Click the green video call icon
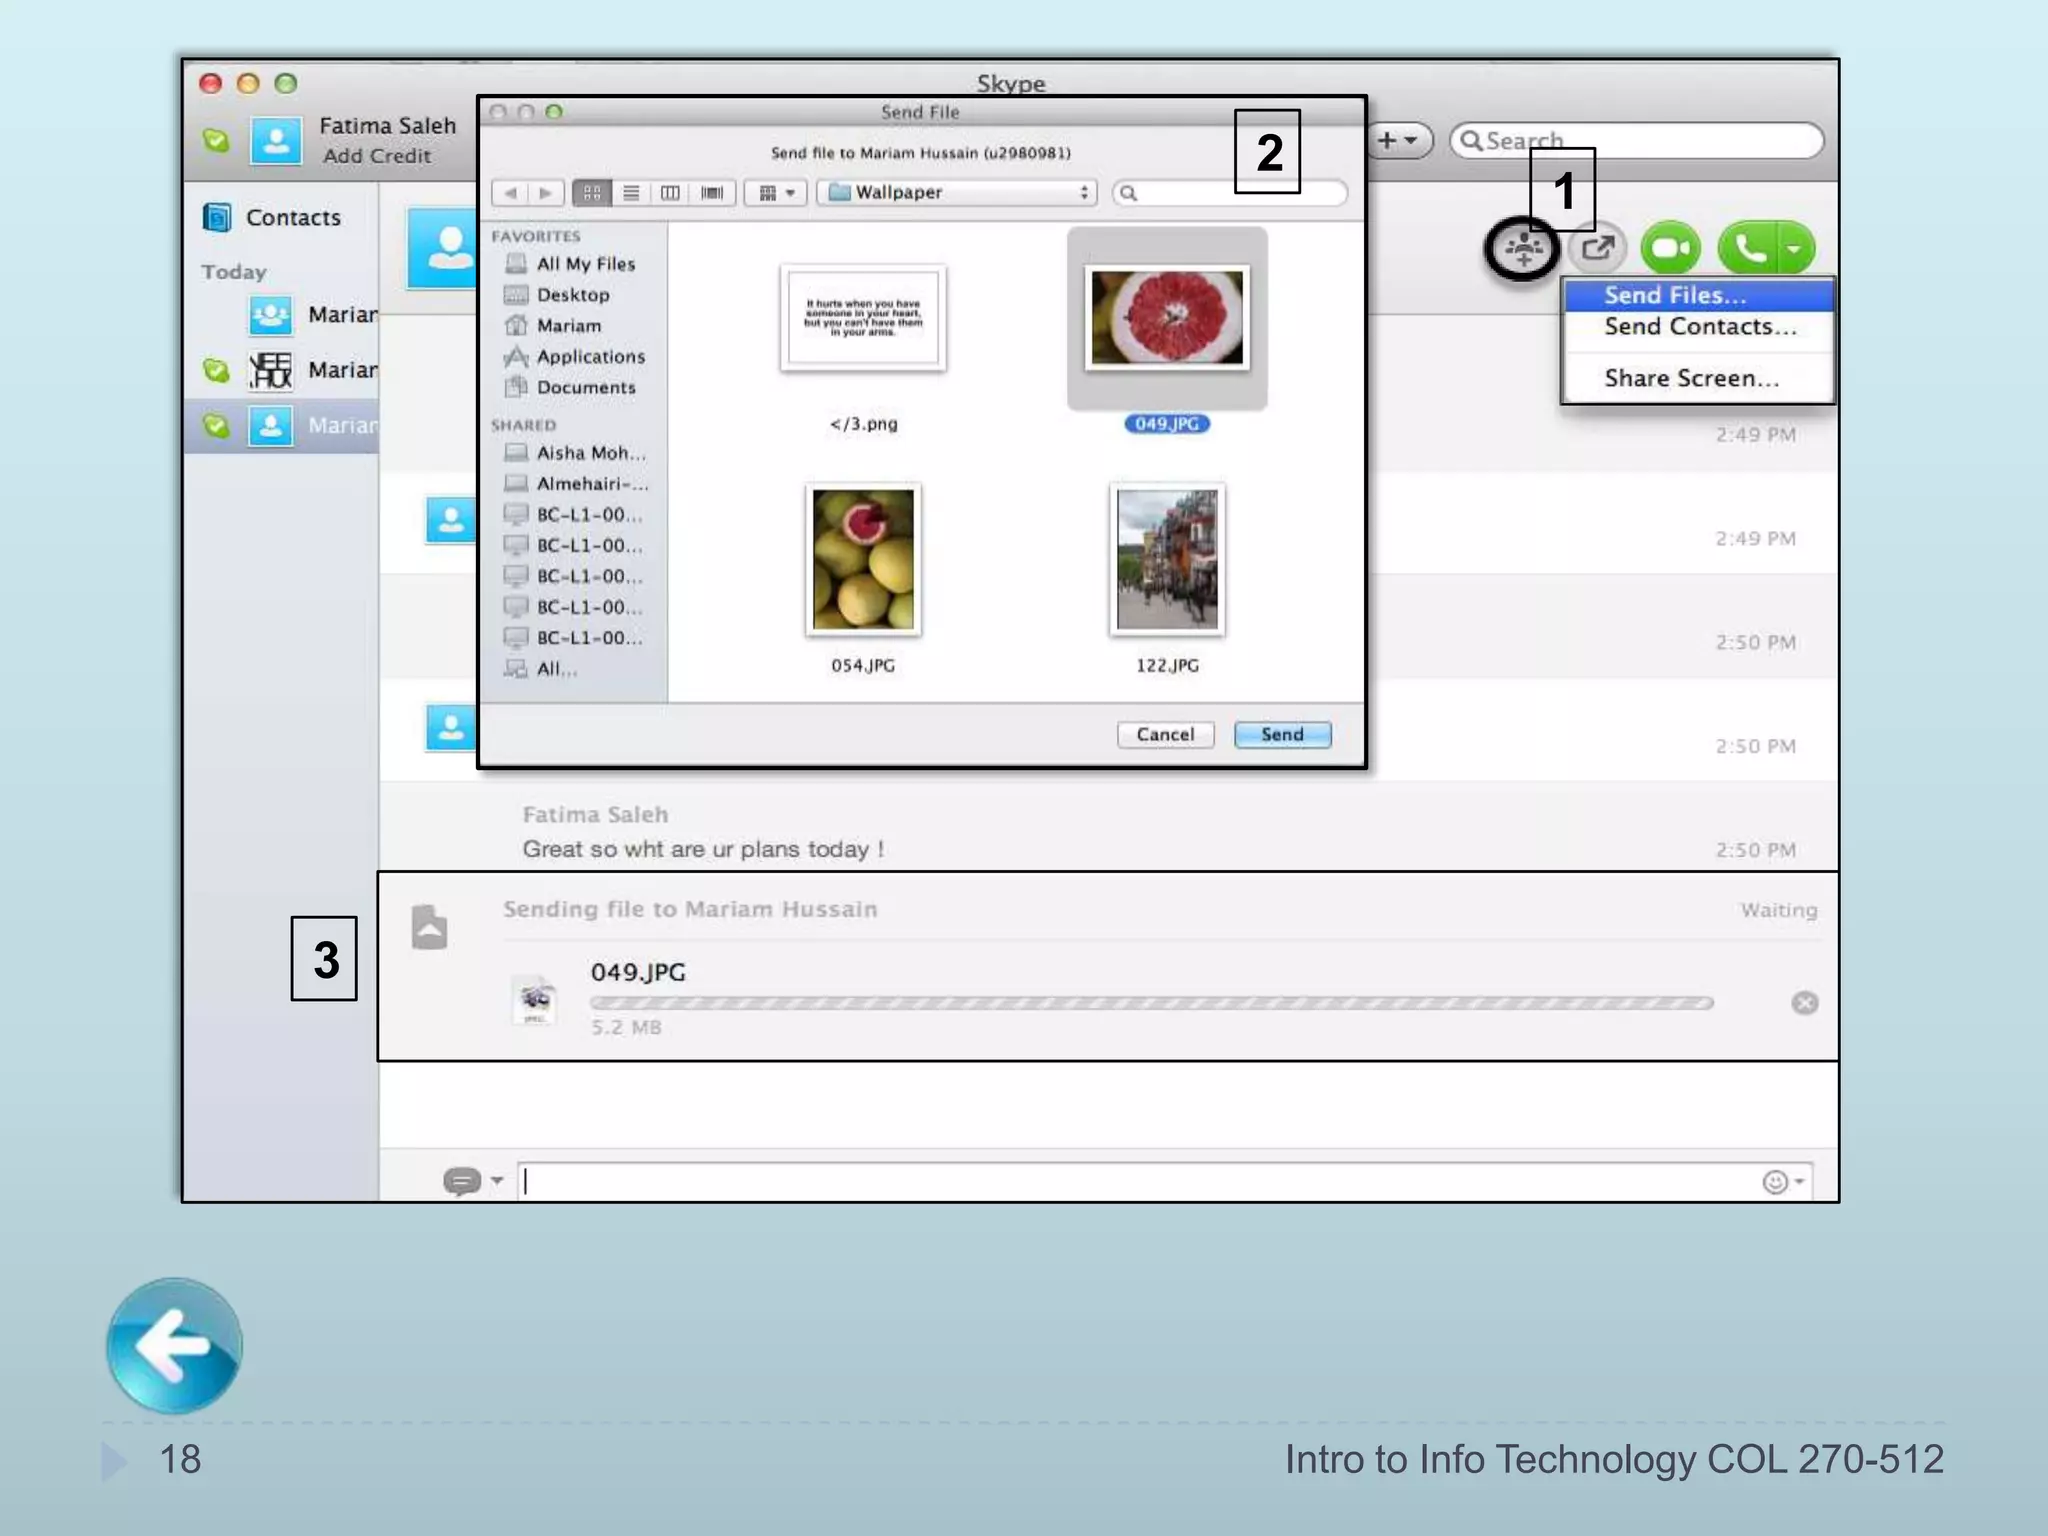This screenshot has width=2048, height=1536. 1670,248
